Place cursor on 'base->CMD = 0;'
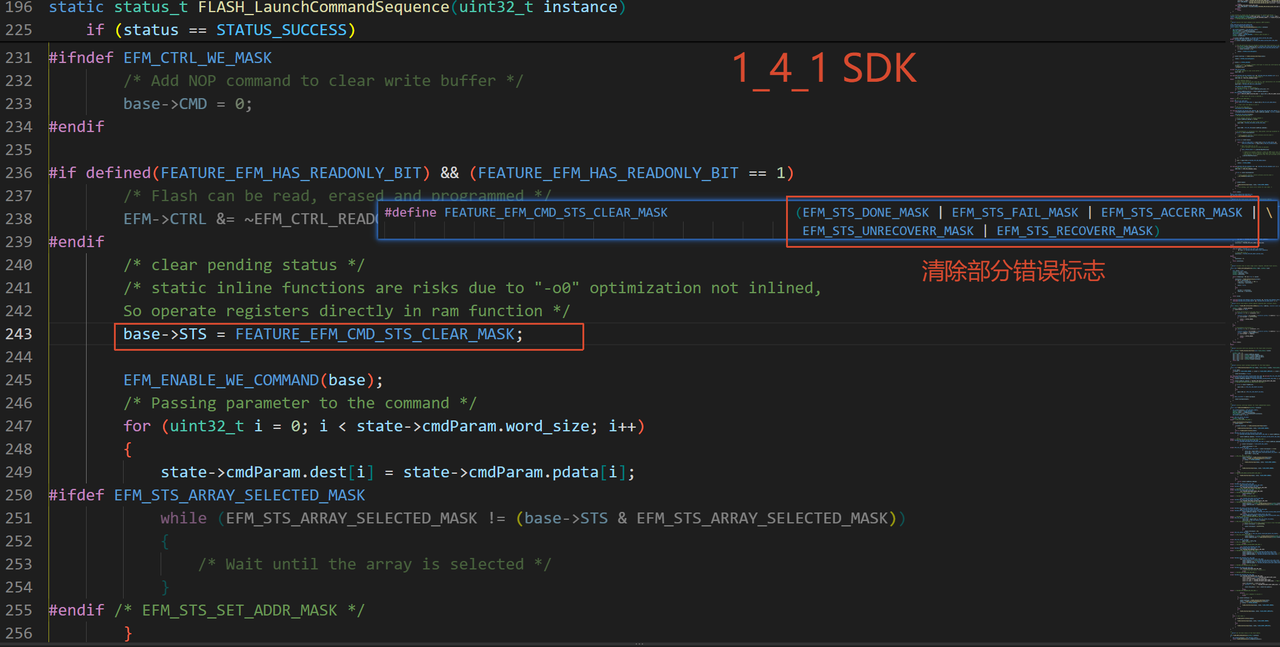1280x647 pixels. tap(188, 104)
